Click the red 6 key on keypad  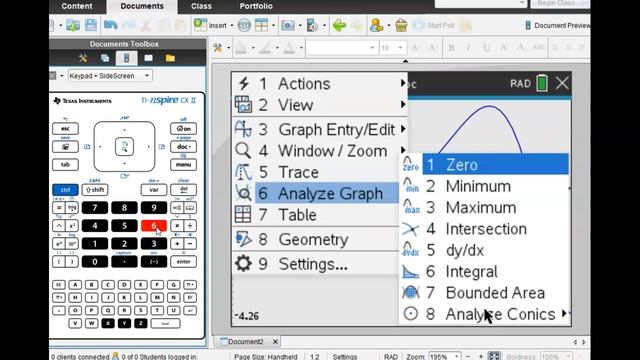coord(154,226)
